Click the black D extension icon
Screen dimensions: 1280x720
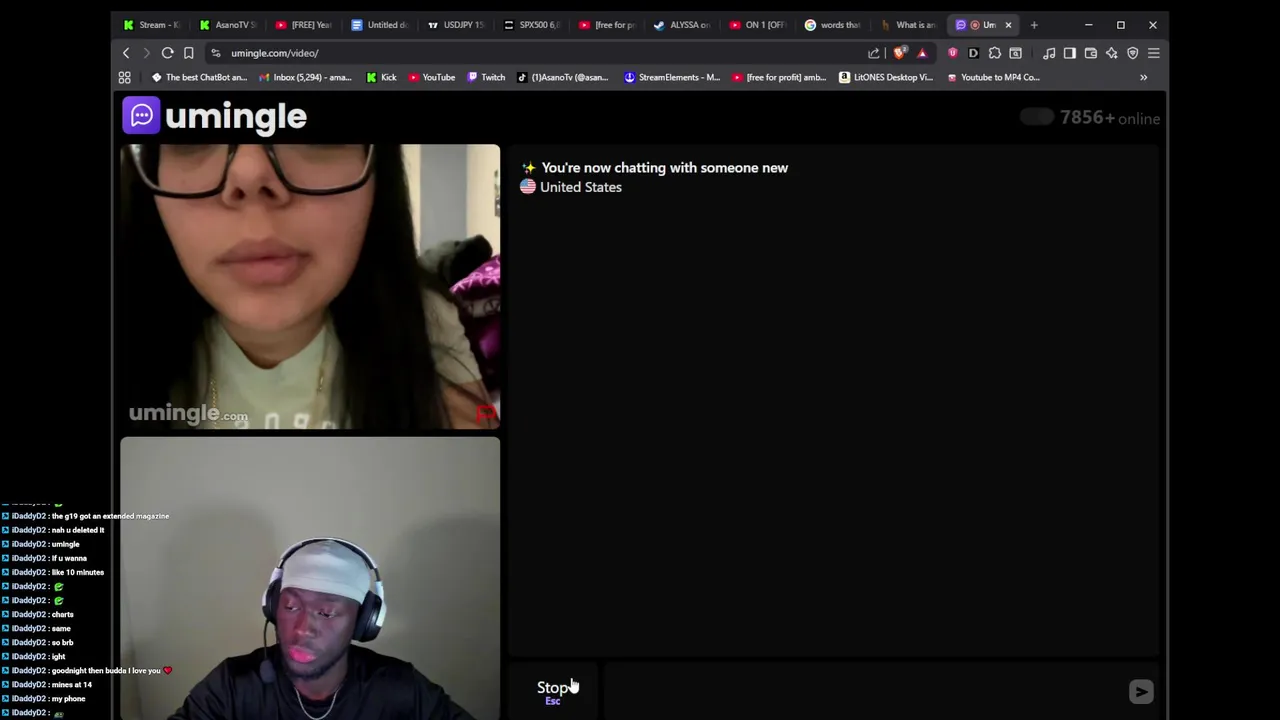[973, 53]
